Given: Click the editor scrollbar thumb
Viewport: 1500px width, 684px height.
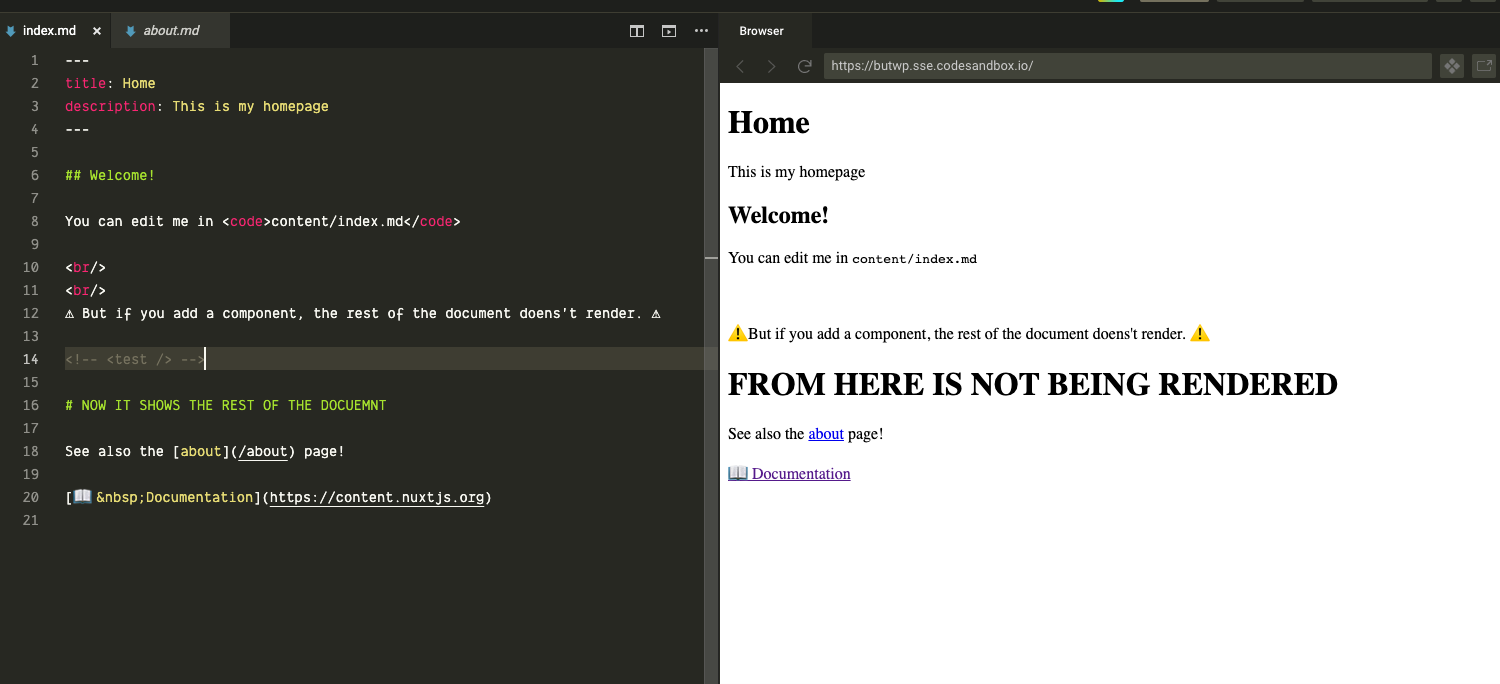Looking at the screenshot, I should (712, 258).
